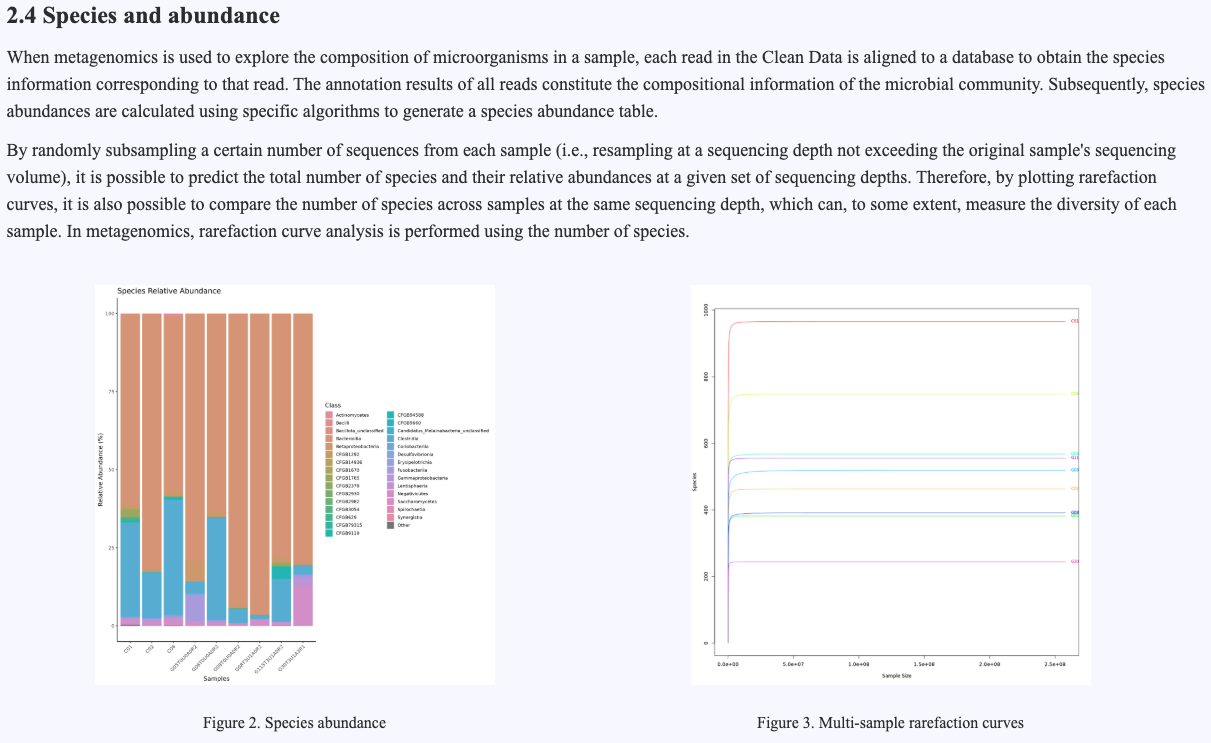Click the Bacteroidia legend color swatch
Viewport: 1211px width, 743px height.
pyautogui.click(x=328, y=438)
